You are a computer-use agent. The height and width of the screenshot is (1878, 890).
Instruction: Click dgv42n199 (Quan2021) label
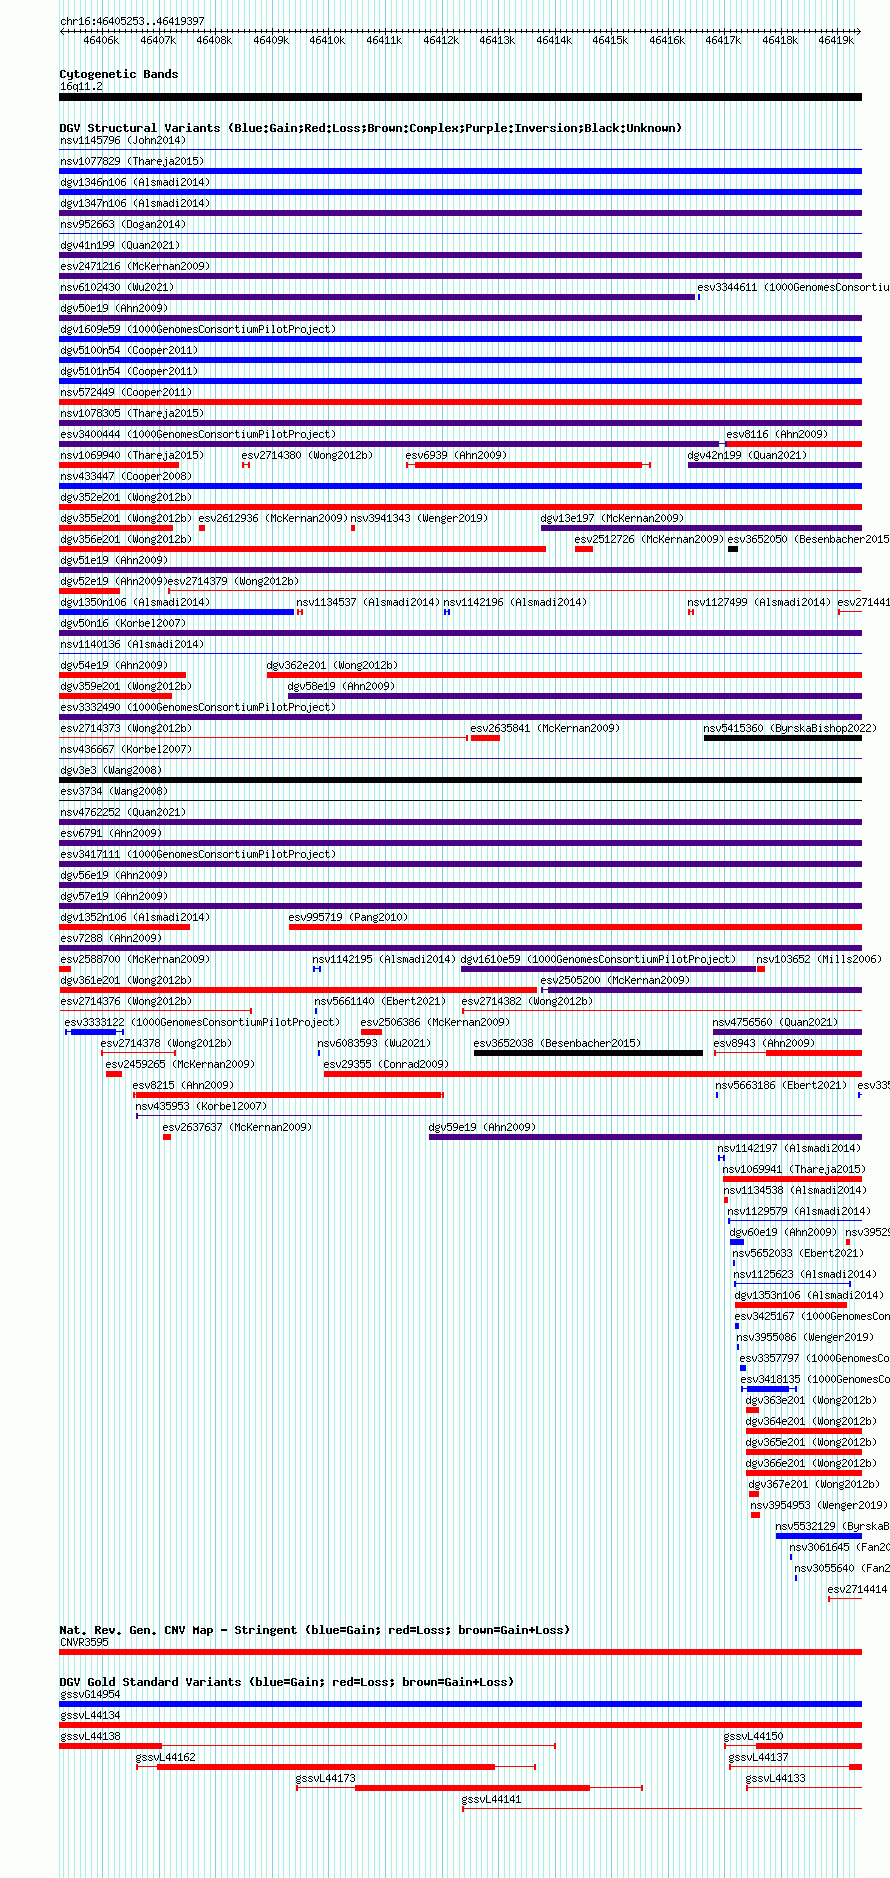click(747, 455)
